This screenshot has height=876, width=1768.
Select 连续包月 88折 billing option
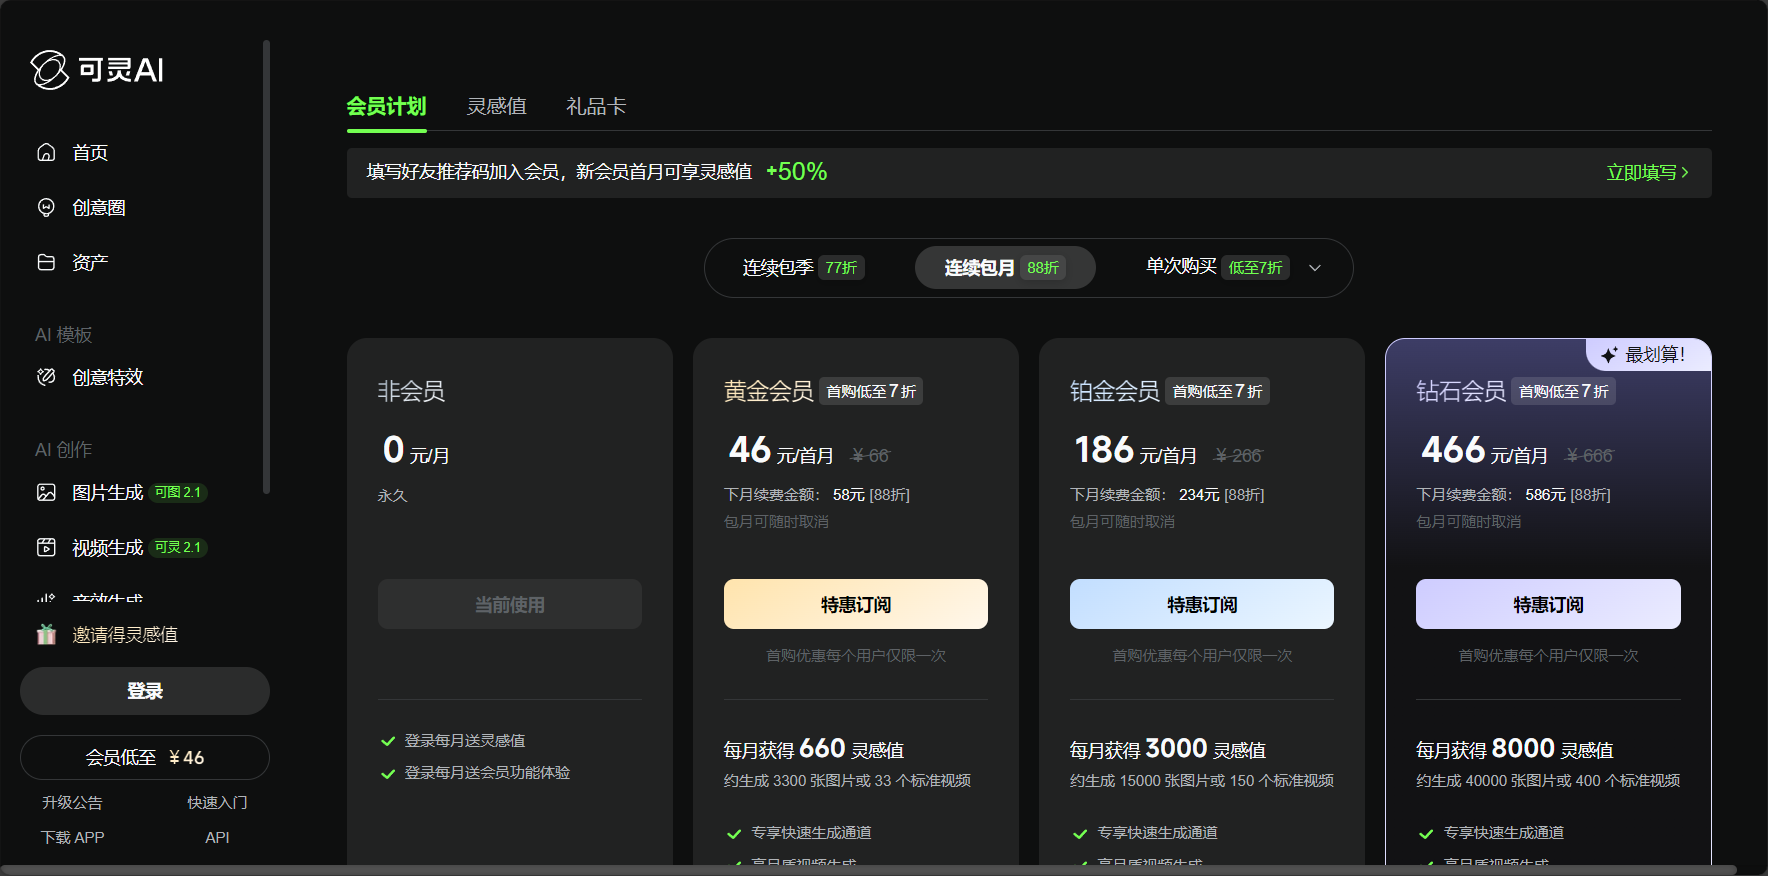pos(1005,268)
